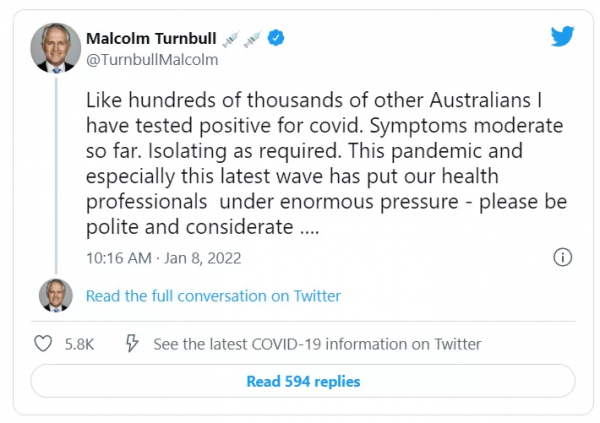Open the tweet info circle icon
Viewport: 600px width, 423px height.
click(x=562, y=257)
